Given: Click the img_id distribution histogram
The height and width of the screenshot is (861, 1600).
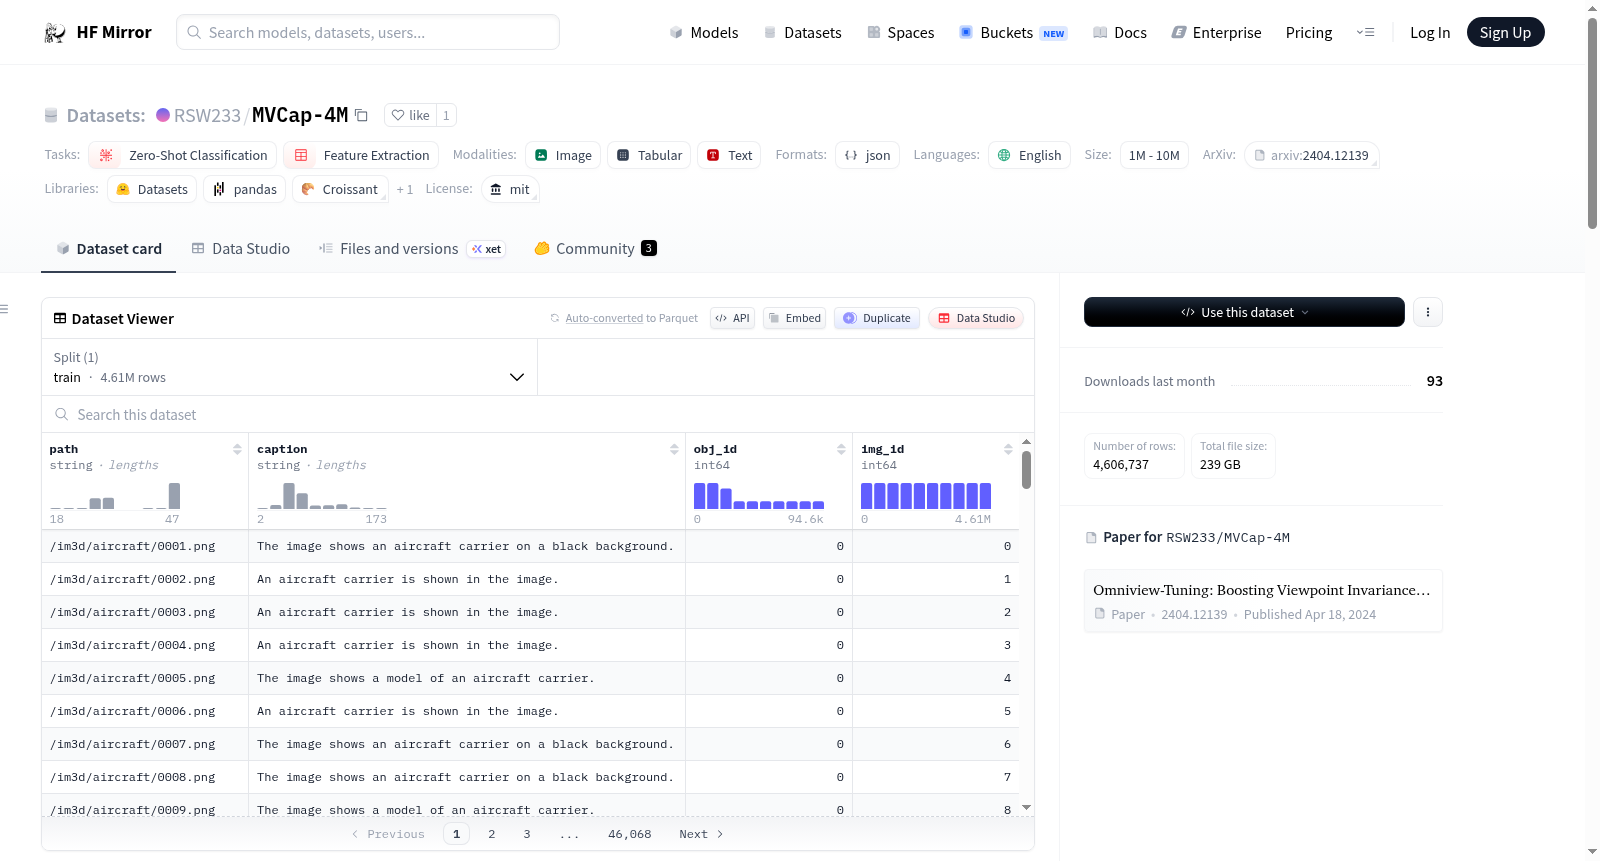Looking at the screenshot, I should click(926, 497).
